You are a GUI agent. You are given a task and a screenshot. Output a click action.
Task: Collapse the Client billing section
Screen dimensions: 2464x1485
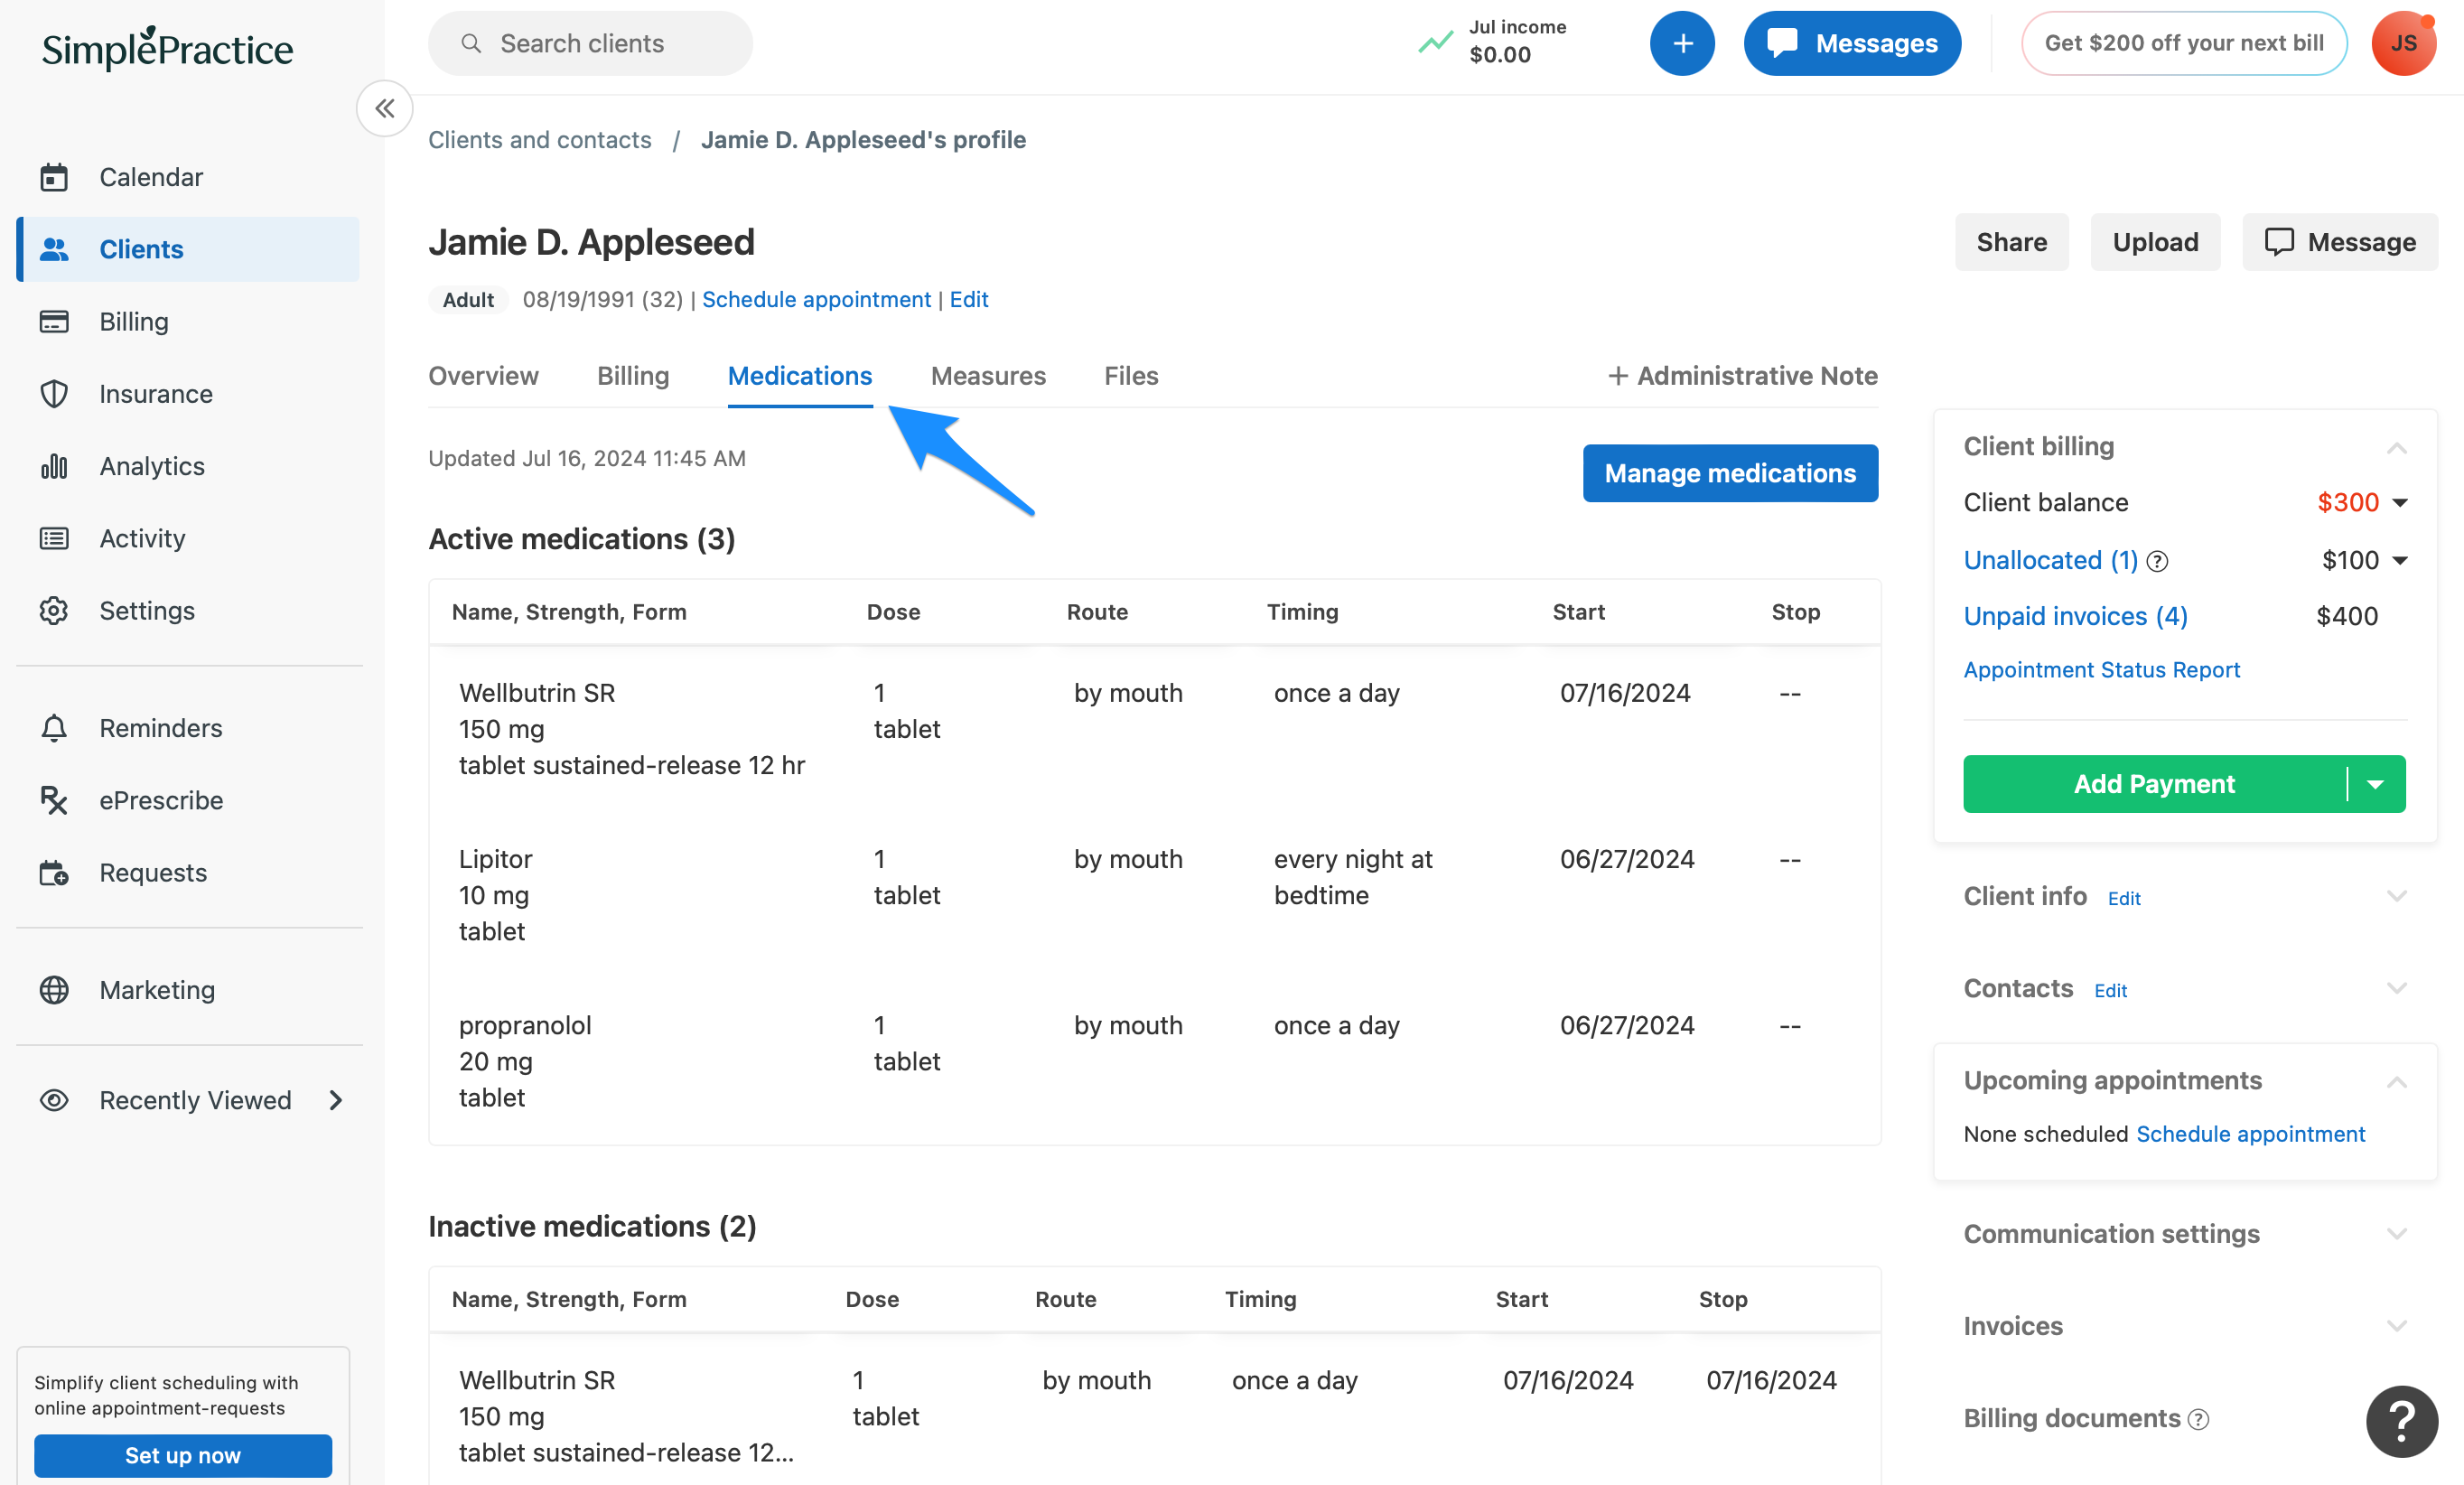point(2397,447)
